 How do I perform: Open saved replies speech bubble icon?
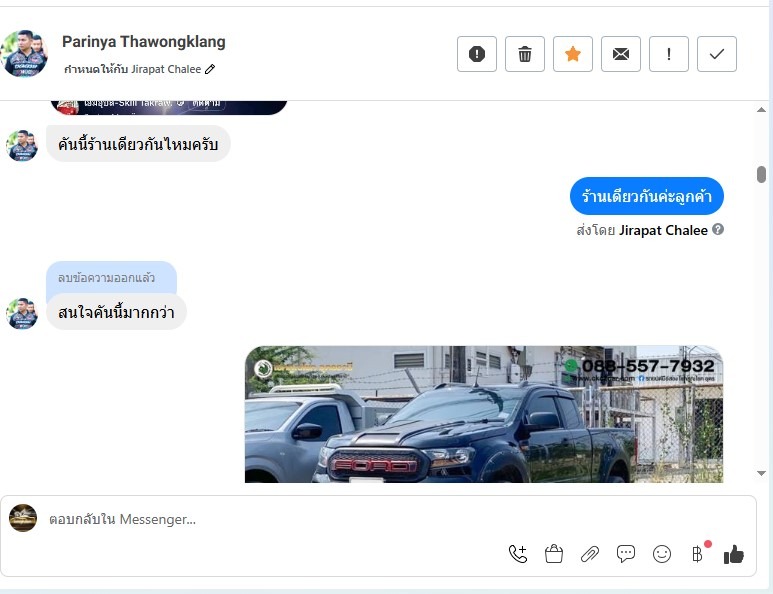click(626, 554)
